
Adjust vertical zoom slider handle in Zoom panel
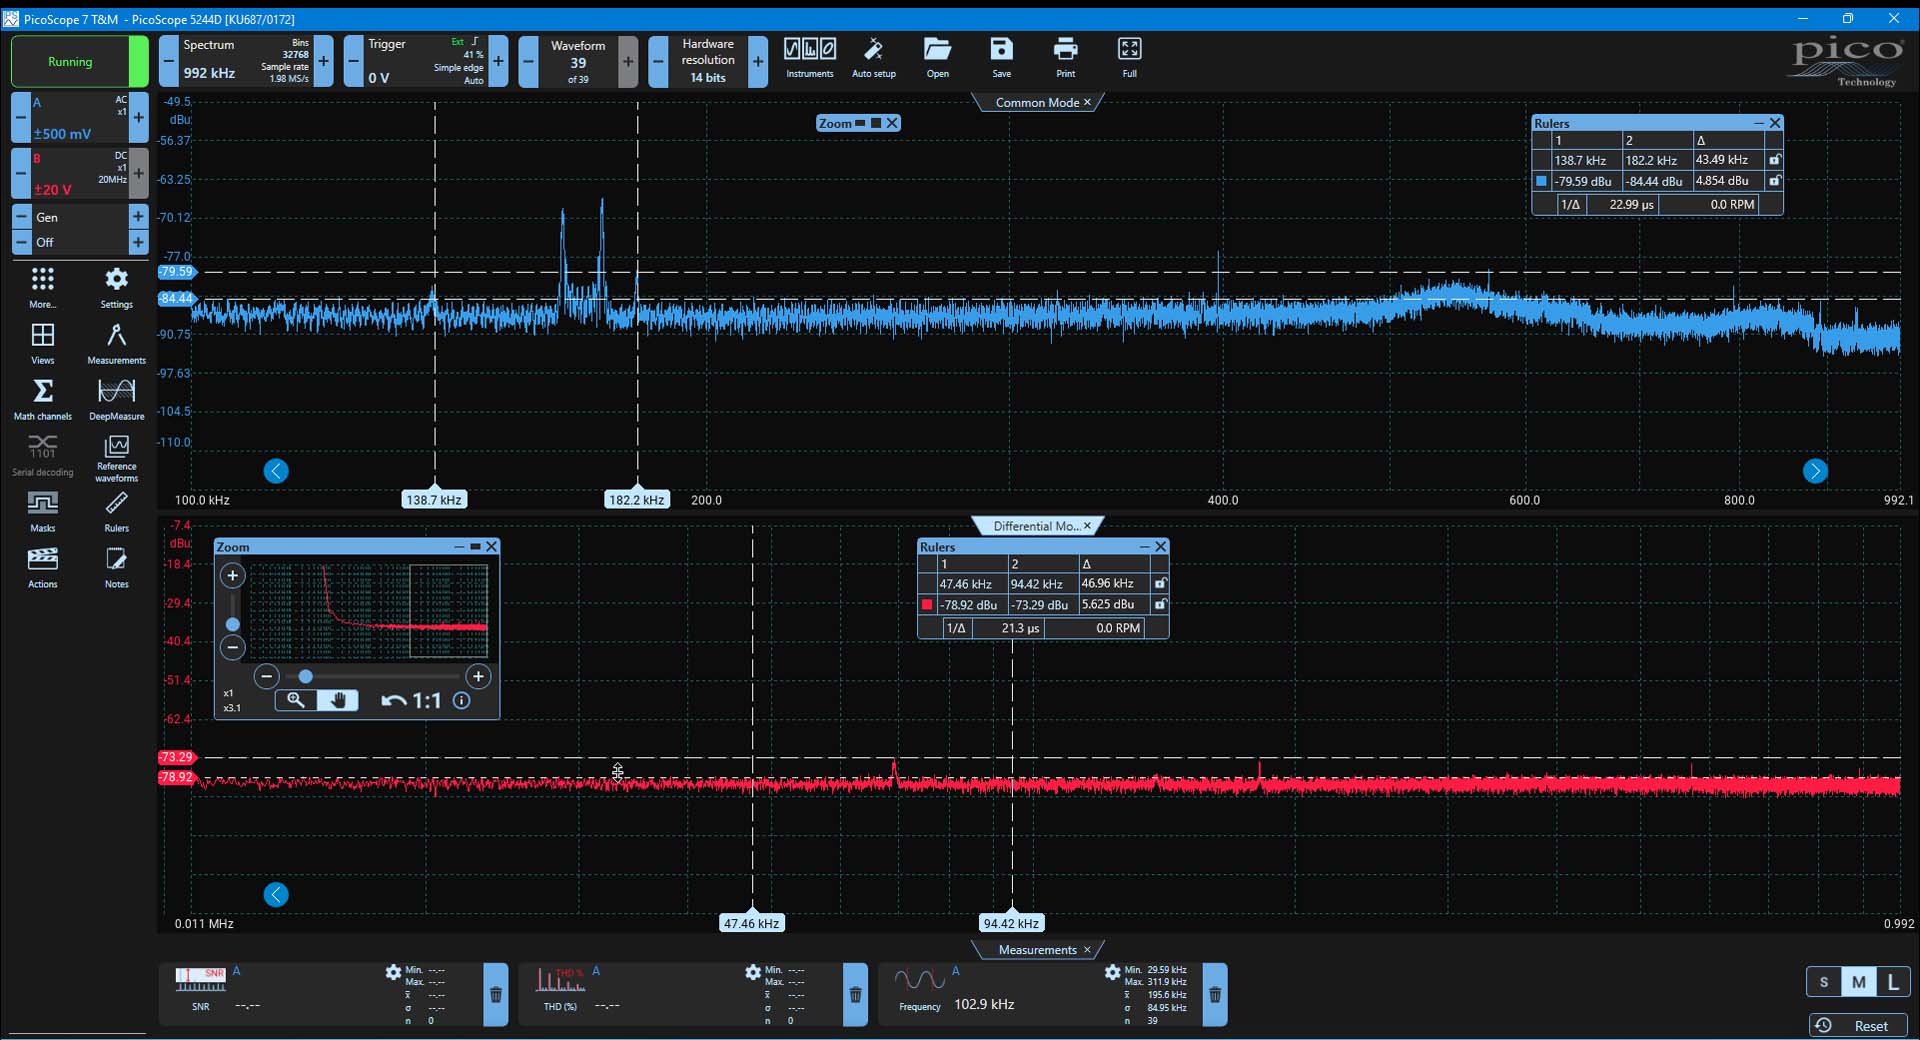(232, 624)
